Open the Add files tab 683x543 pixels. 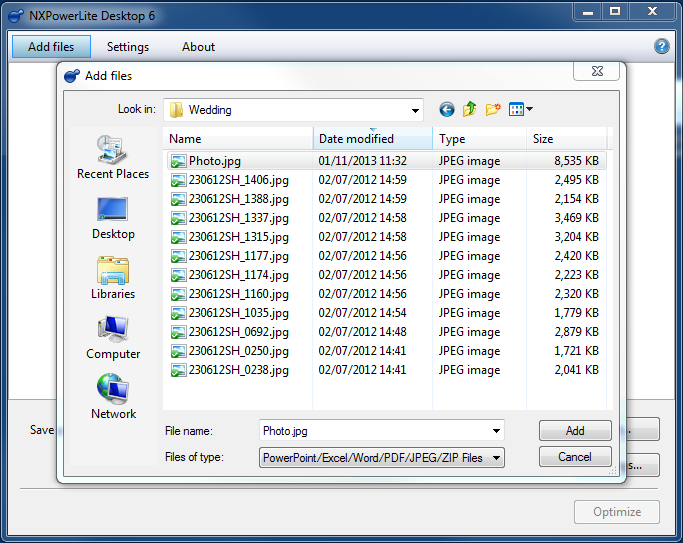coord(51,47)
